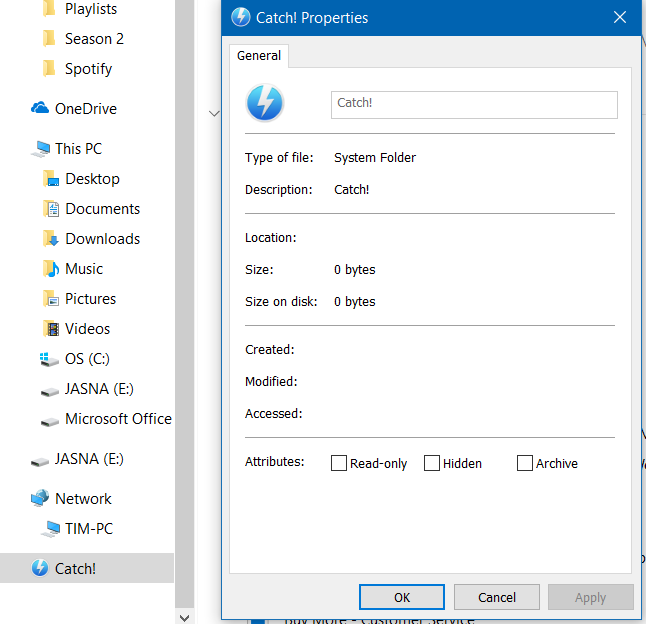The image size is (646, 624).
Task: Click the Music folder icon
Action: pos(51,269)
